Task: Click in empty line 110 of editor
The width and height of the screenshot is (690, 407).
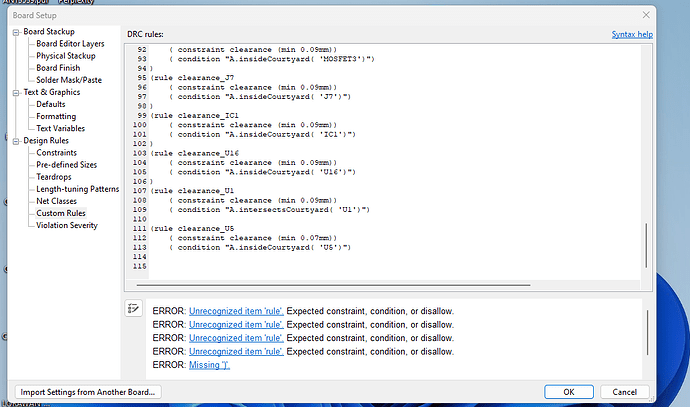Action: pos(394,219)
